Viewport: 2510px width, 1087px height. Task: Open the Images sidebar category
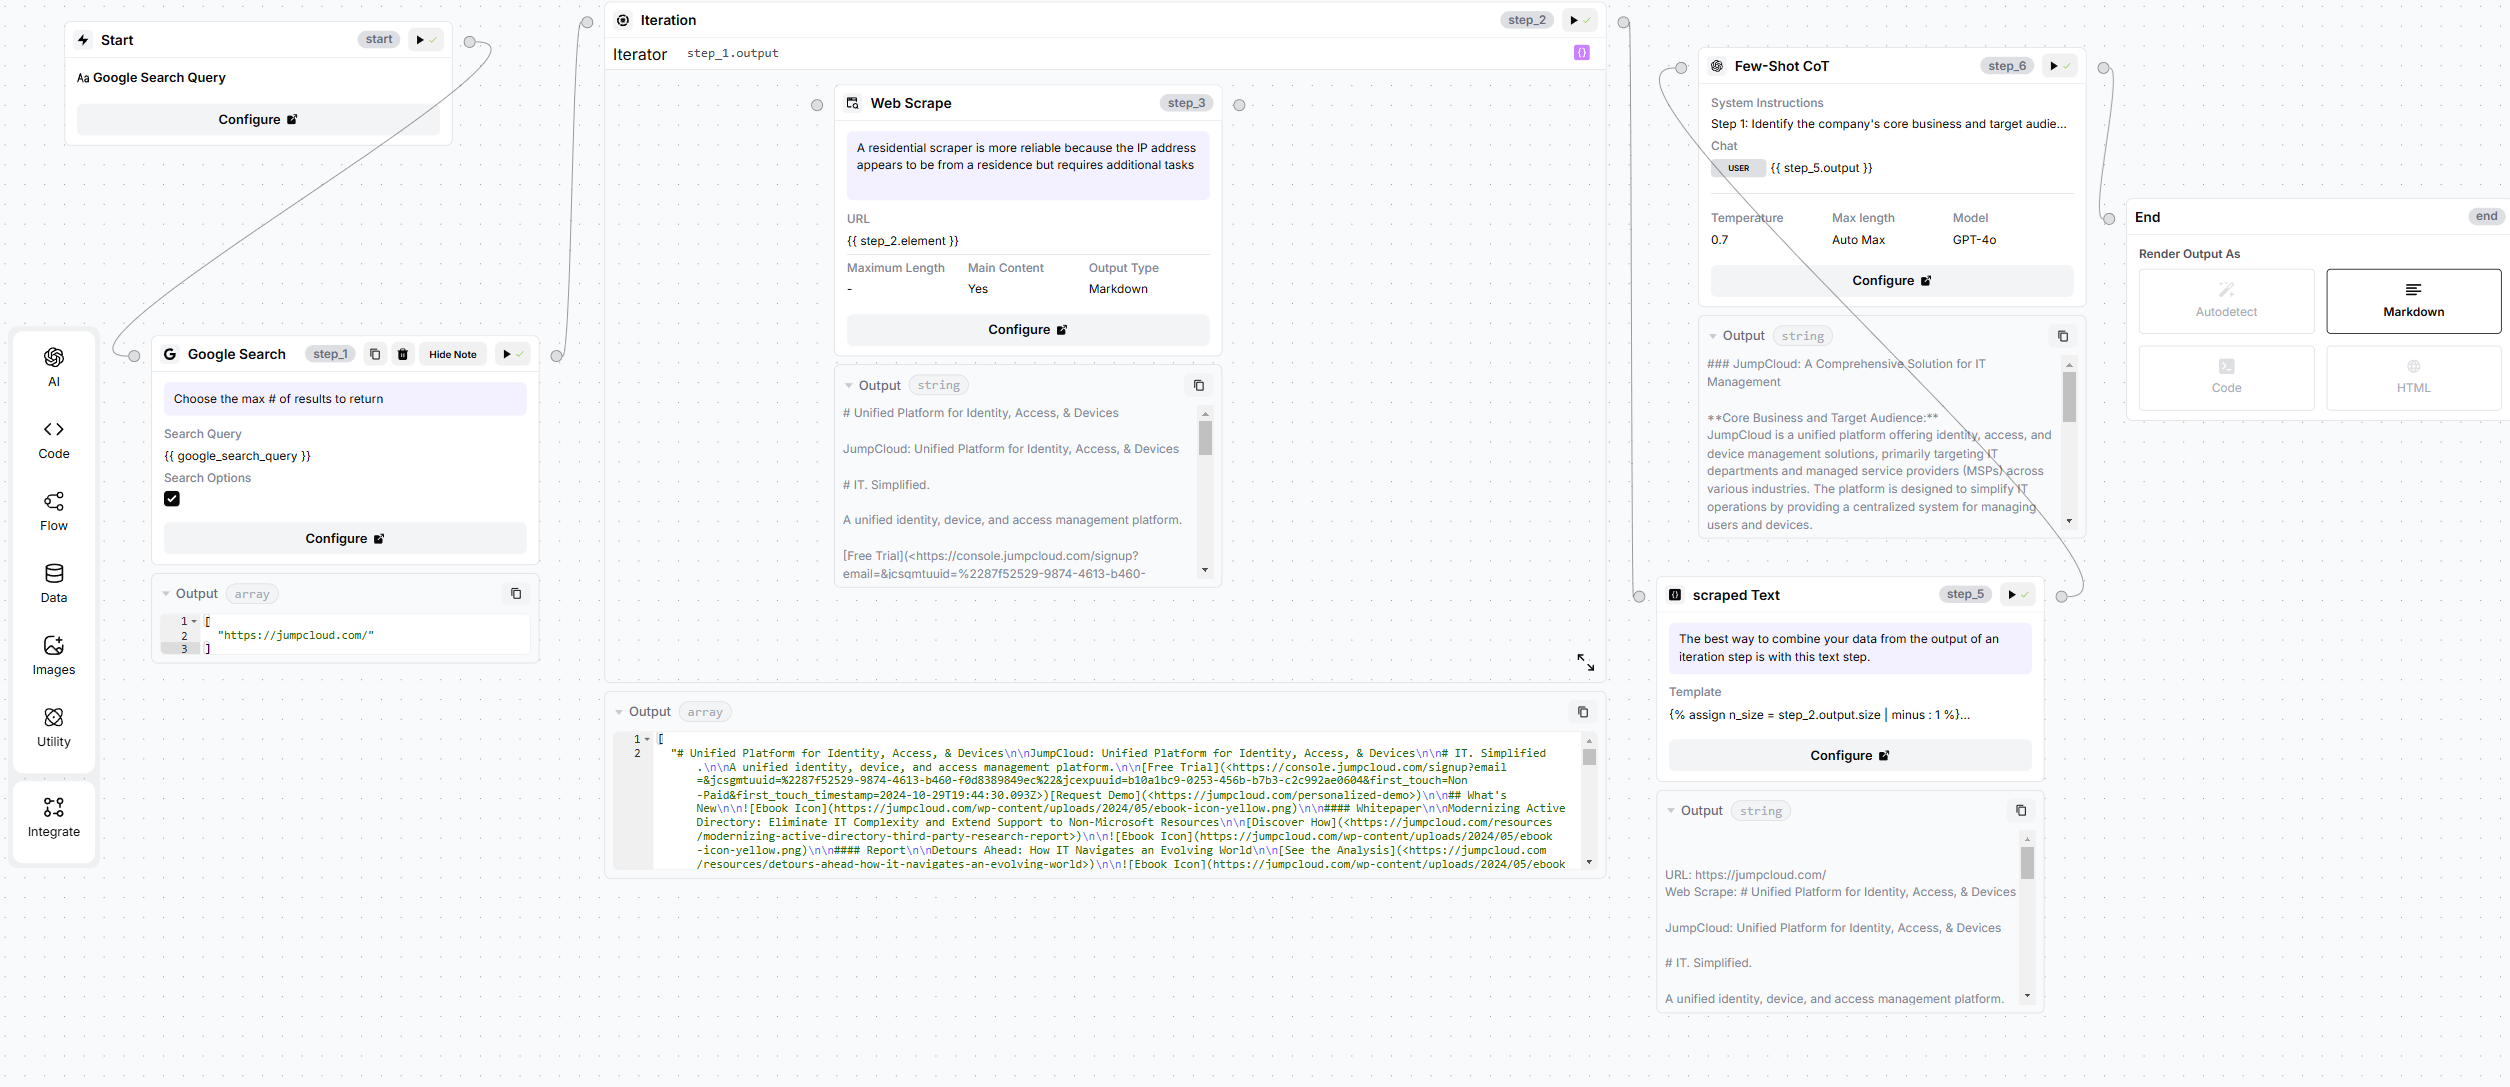54,654
